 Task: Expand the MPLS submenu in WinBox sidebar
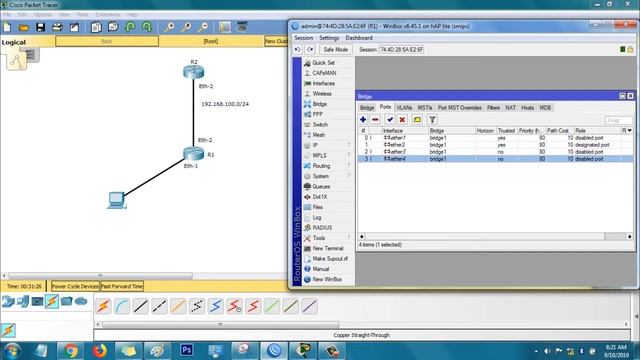point(349,156)
